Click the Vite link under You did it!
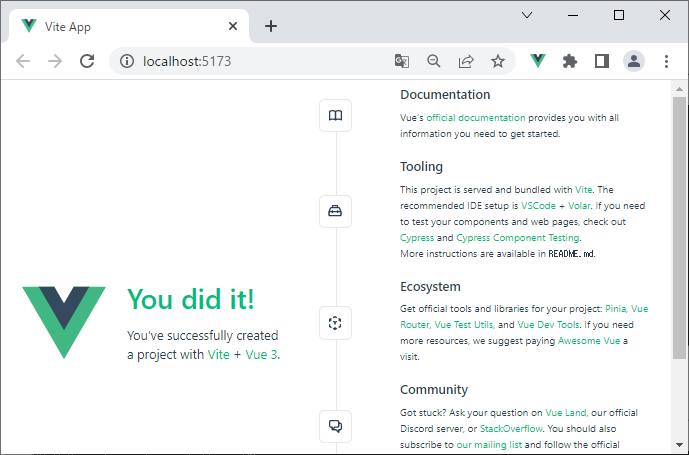 tap(218, 354)
